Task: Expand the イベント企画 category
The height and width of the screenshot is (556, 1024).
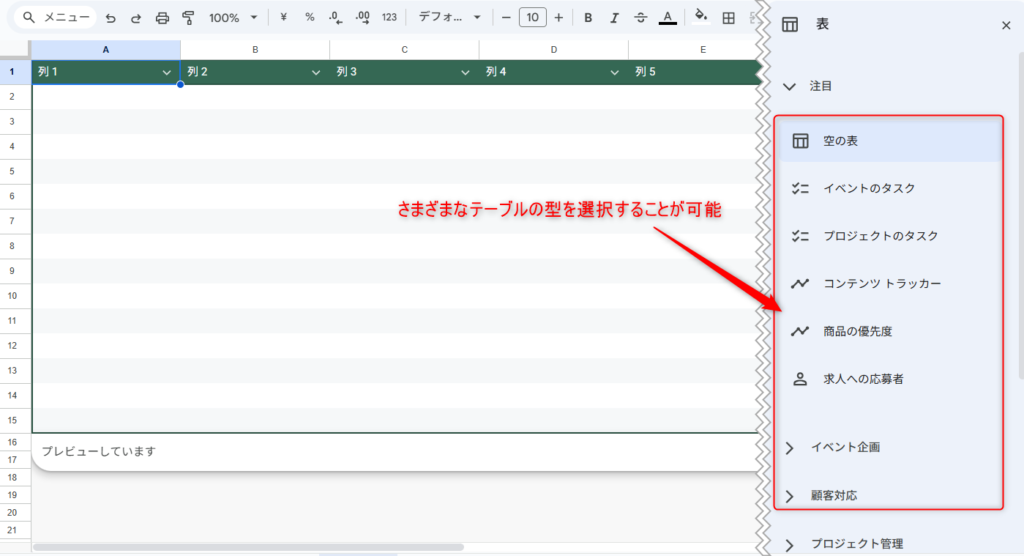Action: point(844,448)
